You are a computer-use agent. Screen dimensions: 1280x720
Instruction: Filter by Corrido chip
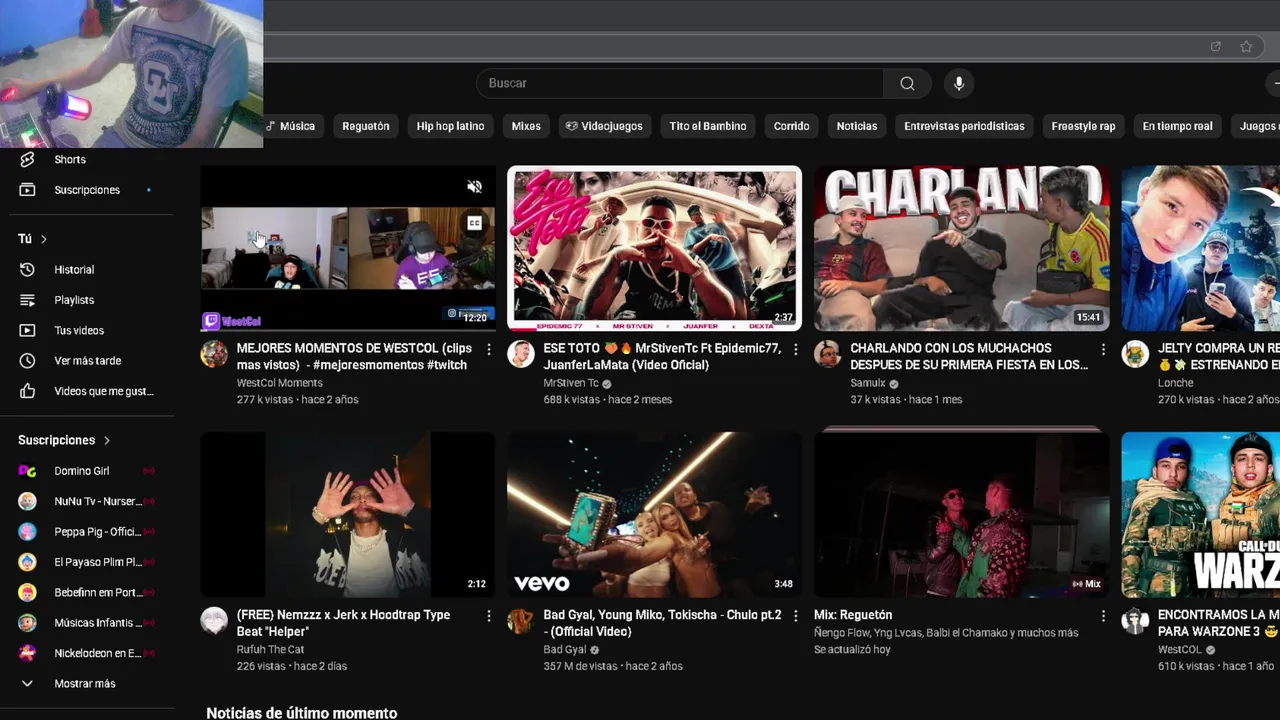pyautogui.click(x=791, y=126)
